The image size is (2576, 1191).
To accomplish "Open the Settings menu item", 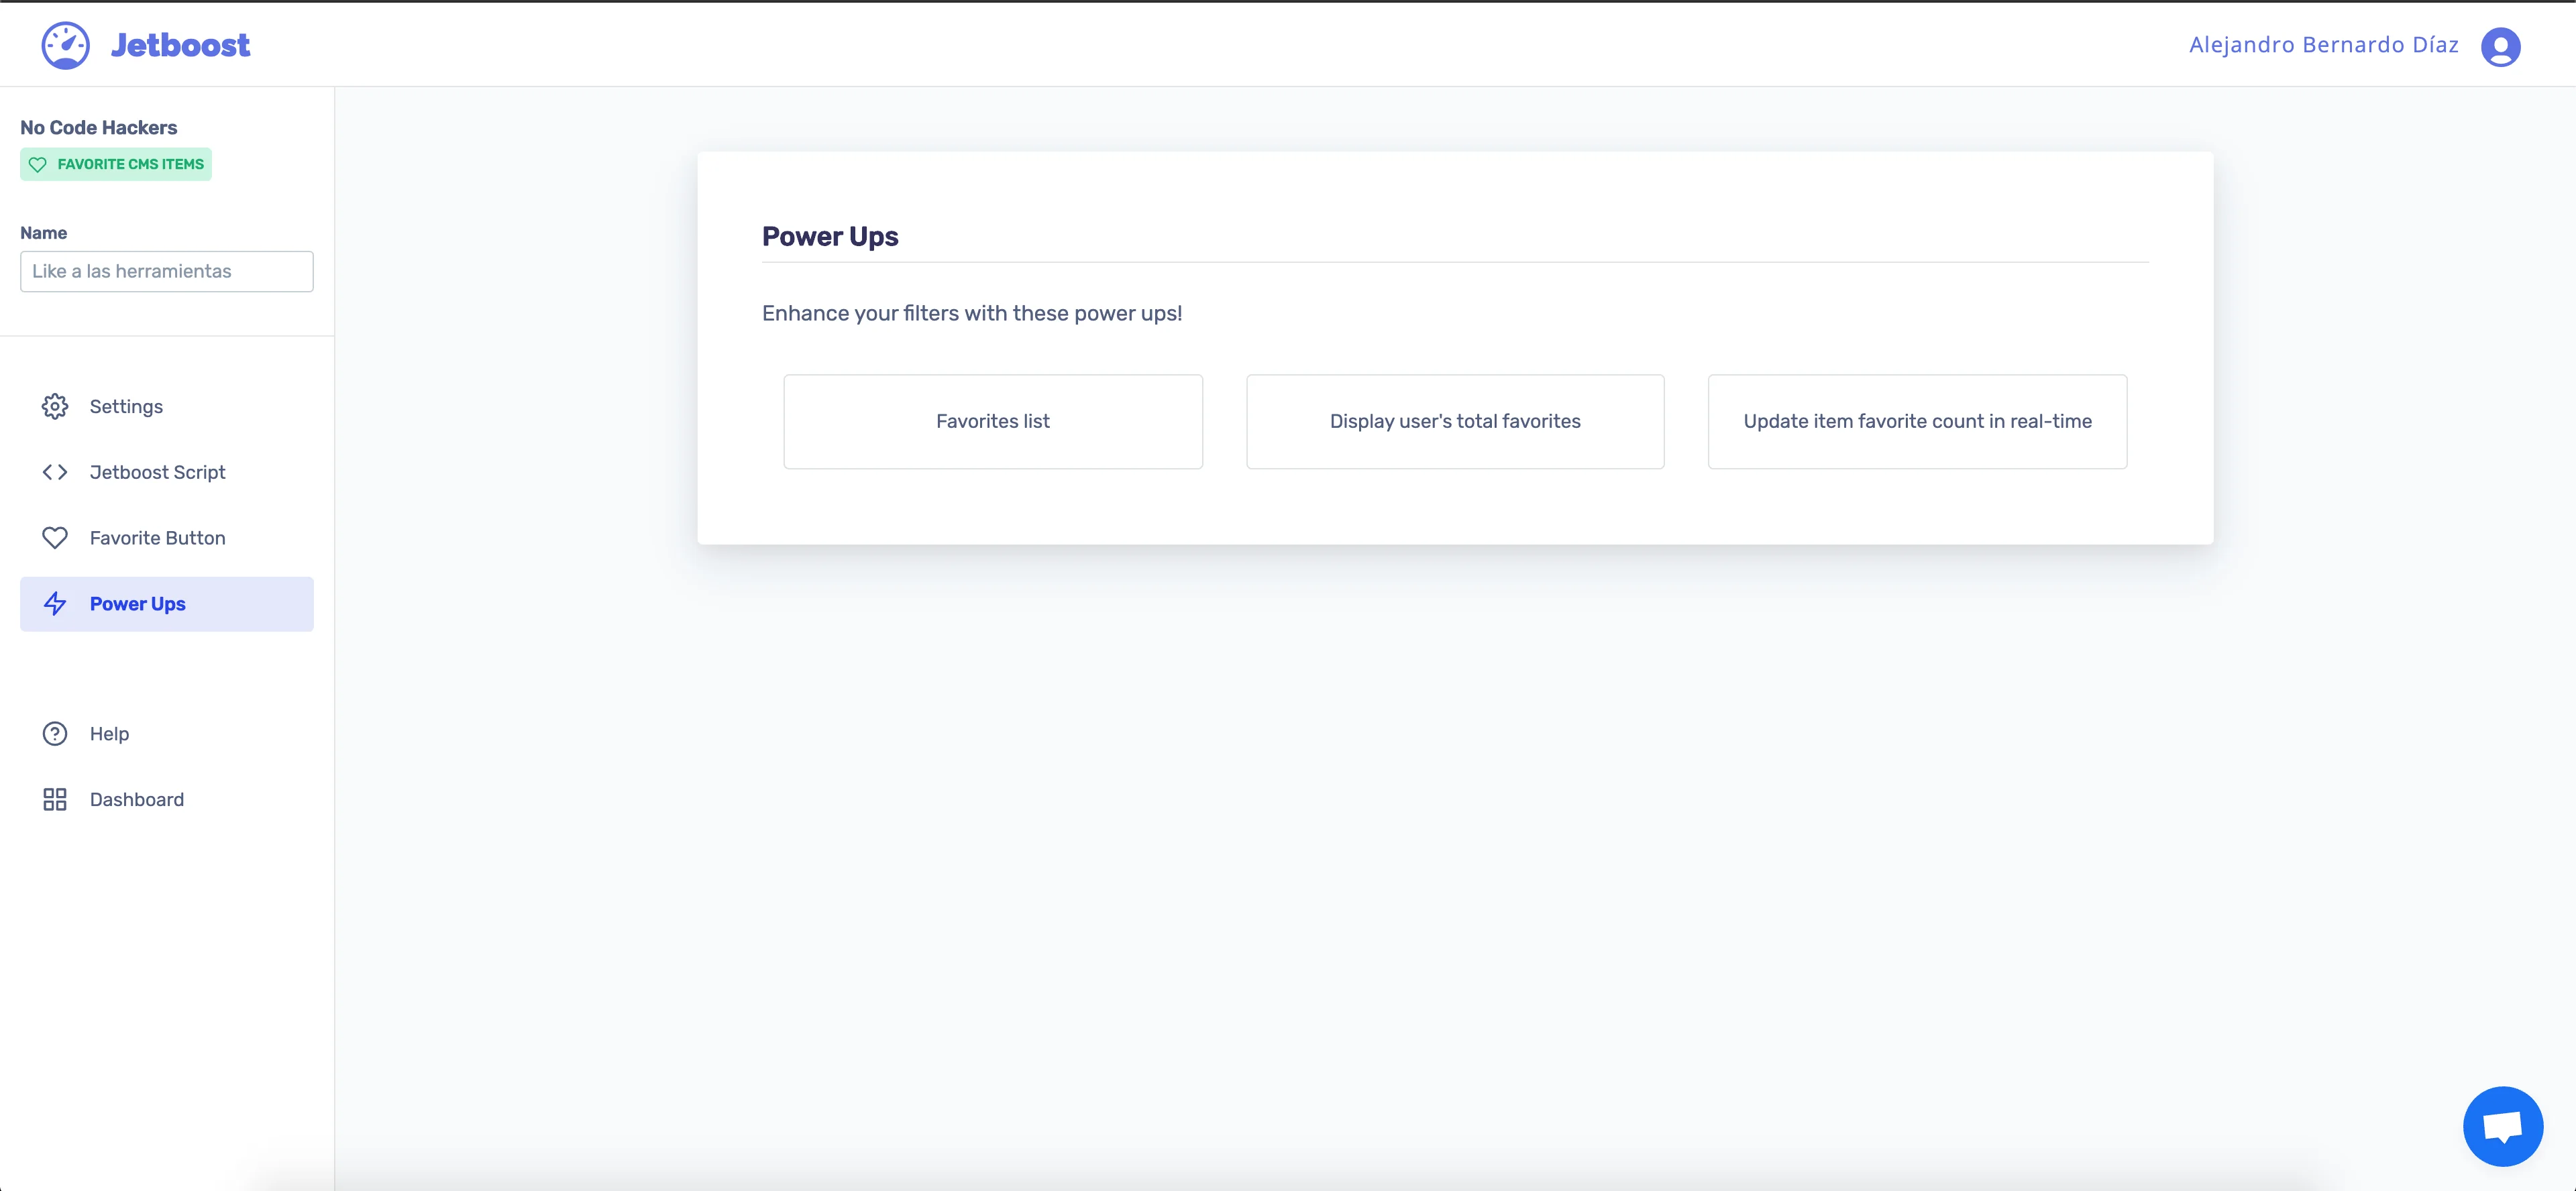I will [x=126, y=406].
